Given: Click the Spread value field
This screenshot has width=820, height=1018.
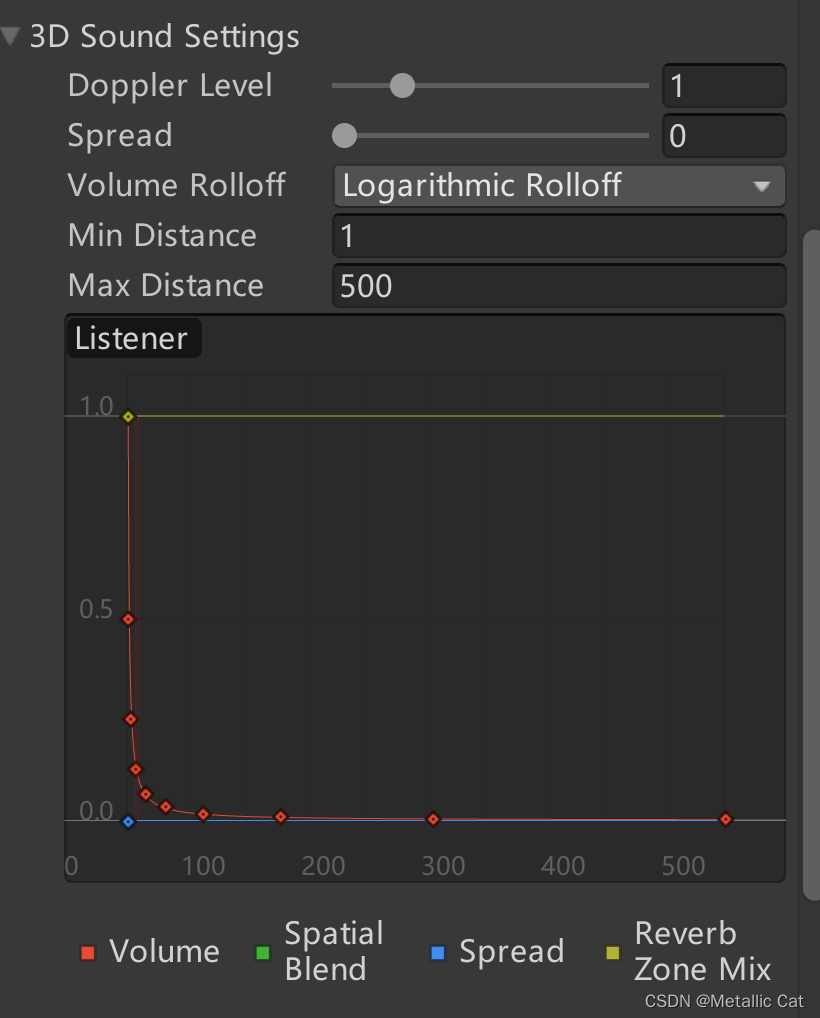Looking at the screenshot, I should click(x=723, y=135).
